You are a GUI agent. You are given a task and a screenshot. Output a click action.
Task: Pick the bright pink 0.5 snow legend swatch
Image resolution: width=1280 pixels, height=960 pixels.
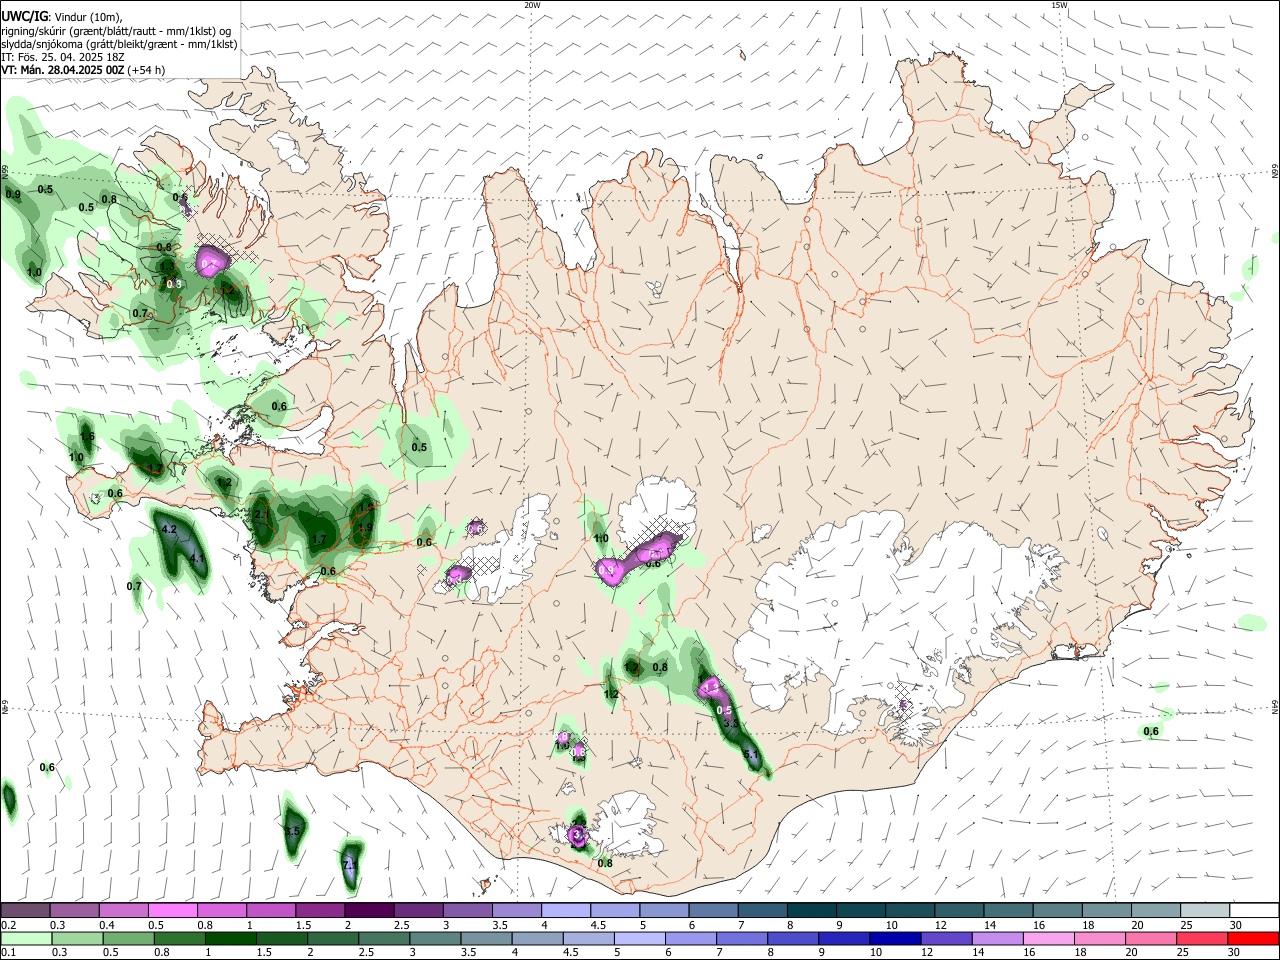pos(172,910)
